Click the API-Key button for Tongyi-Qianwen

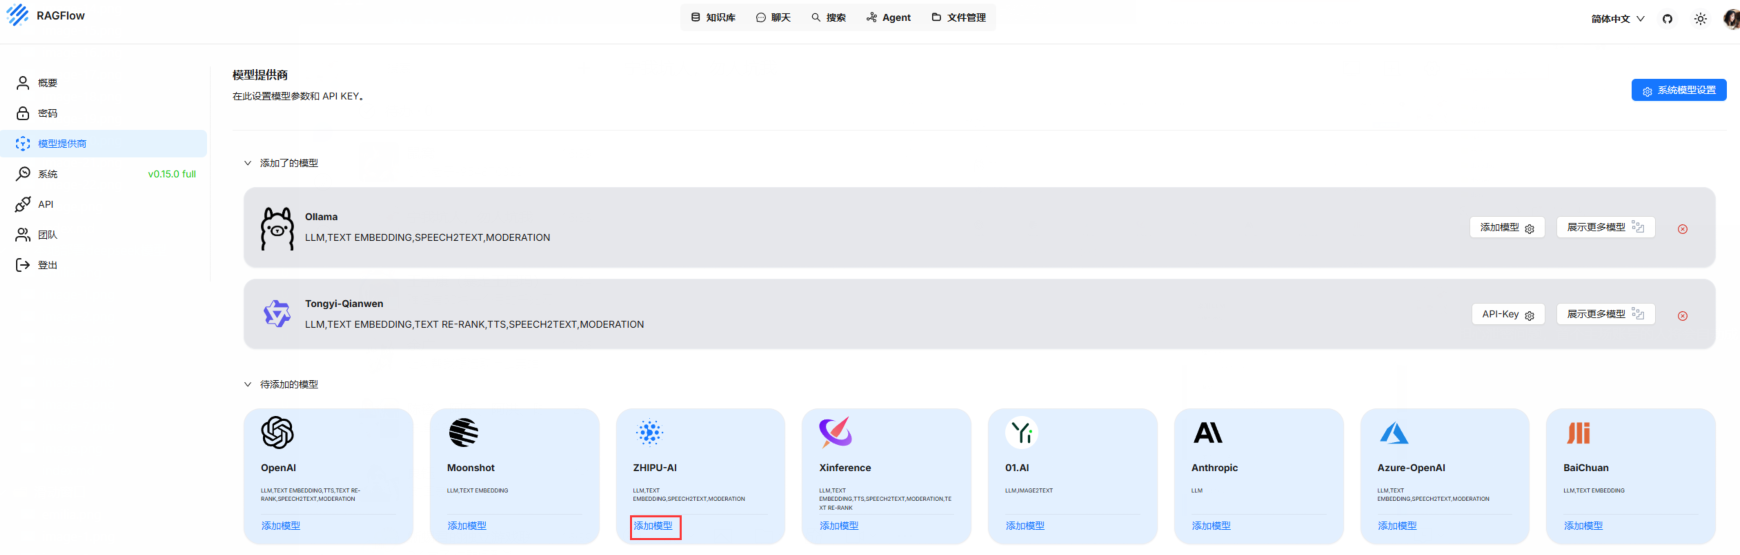(1507, 314)
